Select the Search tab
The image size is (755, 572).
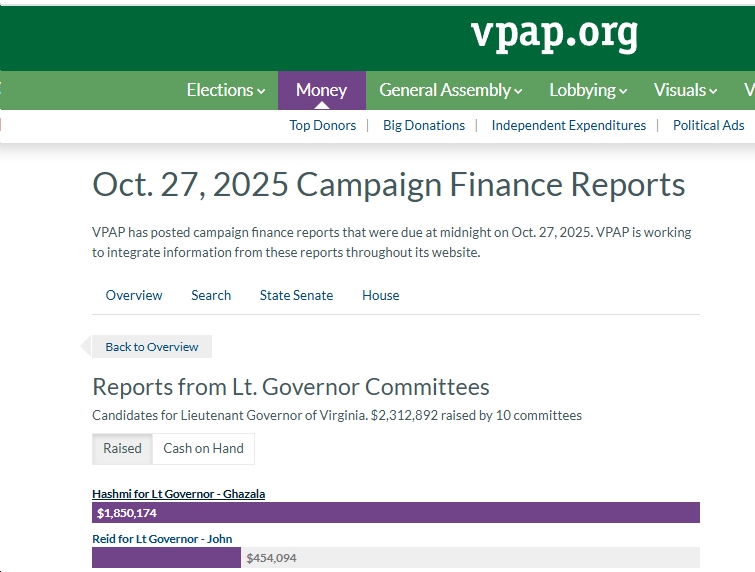pyautogui.click(x=211, y=295)
